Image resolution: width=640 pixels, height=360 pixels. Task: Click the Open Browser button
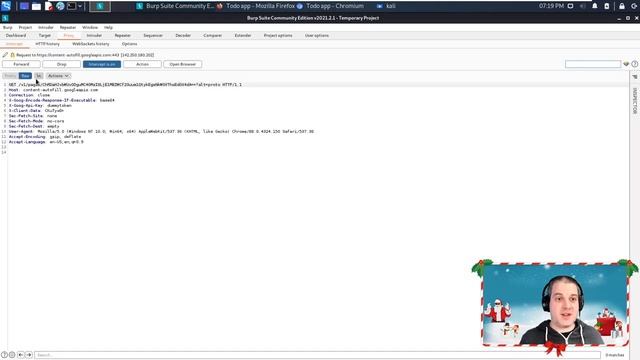point(182,64)
